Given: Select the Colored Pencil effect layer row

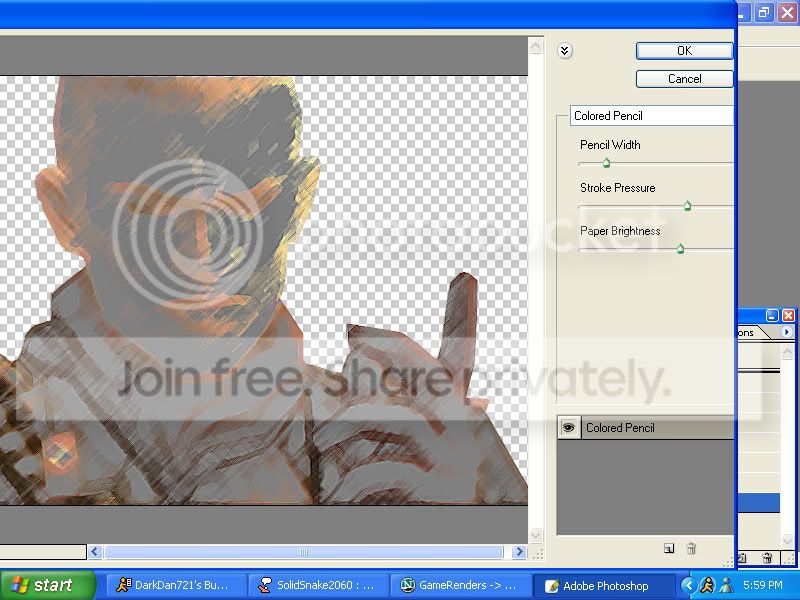Looking at the screenshot, I should tap(645, 428).
